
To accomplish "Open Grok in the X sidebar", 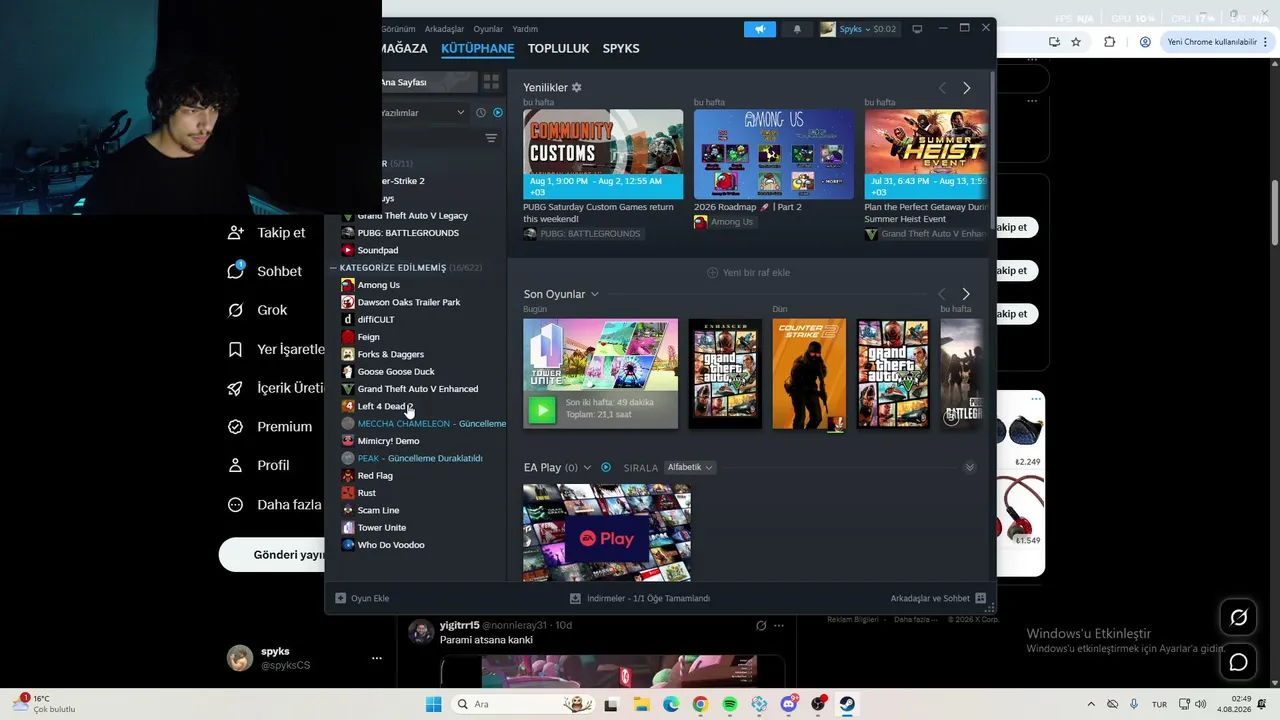I will point(258,310).
